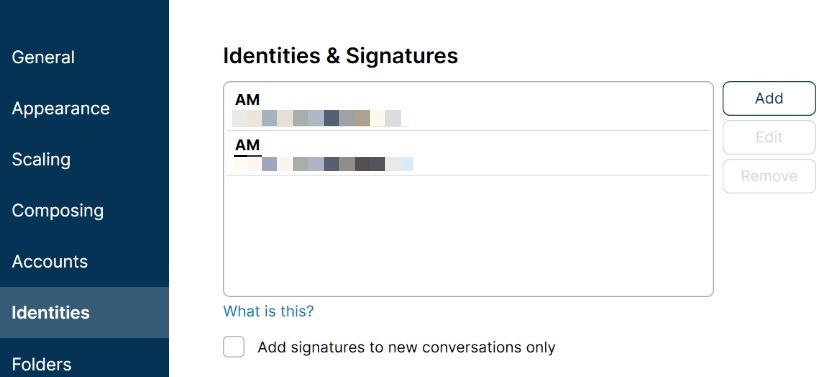Image resolution: width=817 pixels, height=377 pixels.
Task: Click the 'Add signatures to new conversations only' label
Action: [406, 347]
